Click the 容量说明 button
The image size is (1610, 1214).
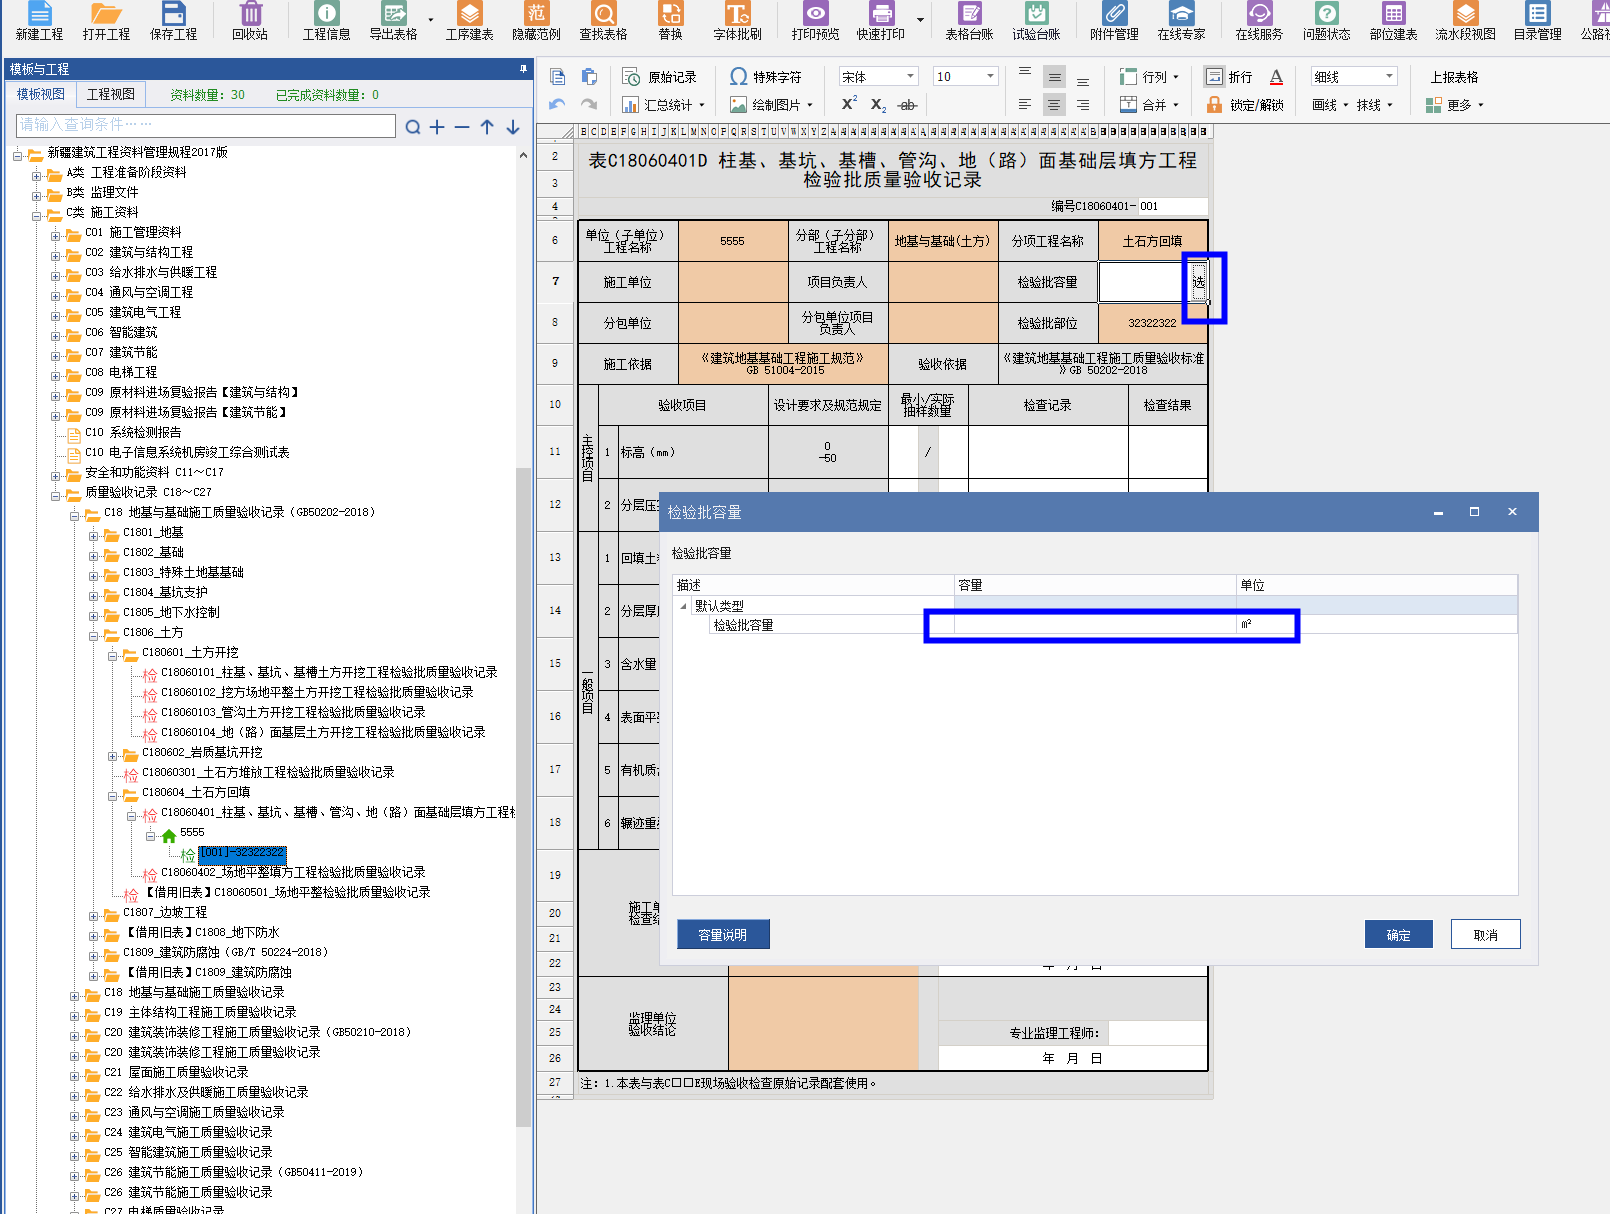click(x=723, y=935)
